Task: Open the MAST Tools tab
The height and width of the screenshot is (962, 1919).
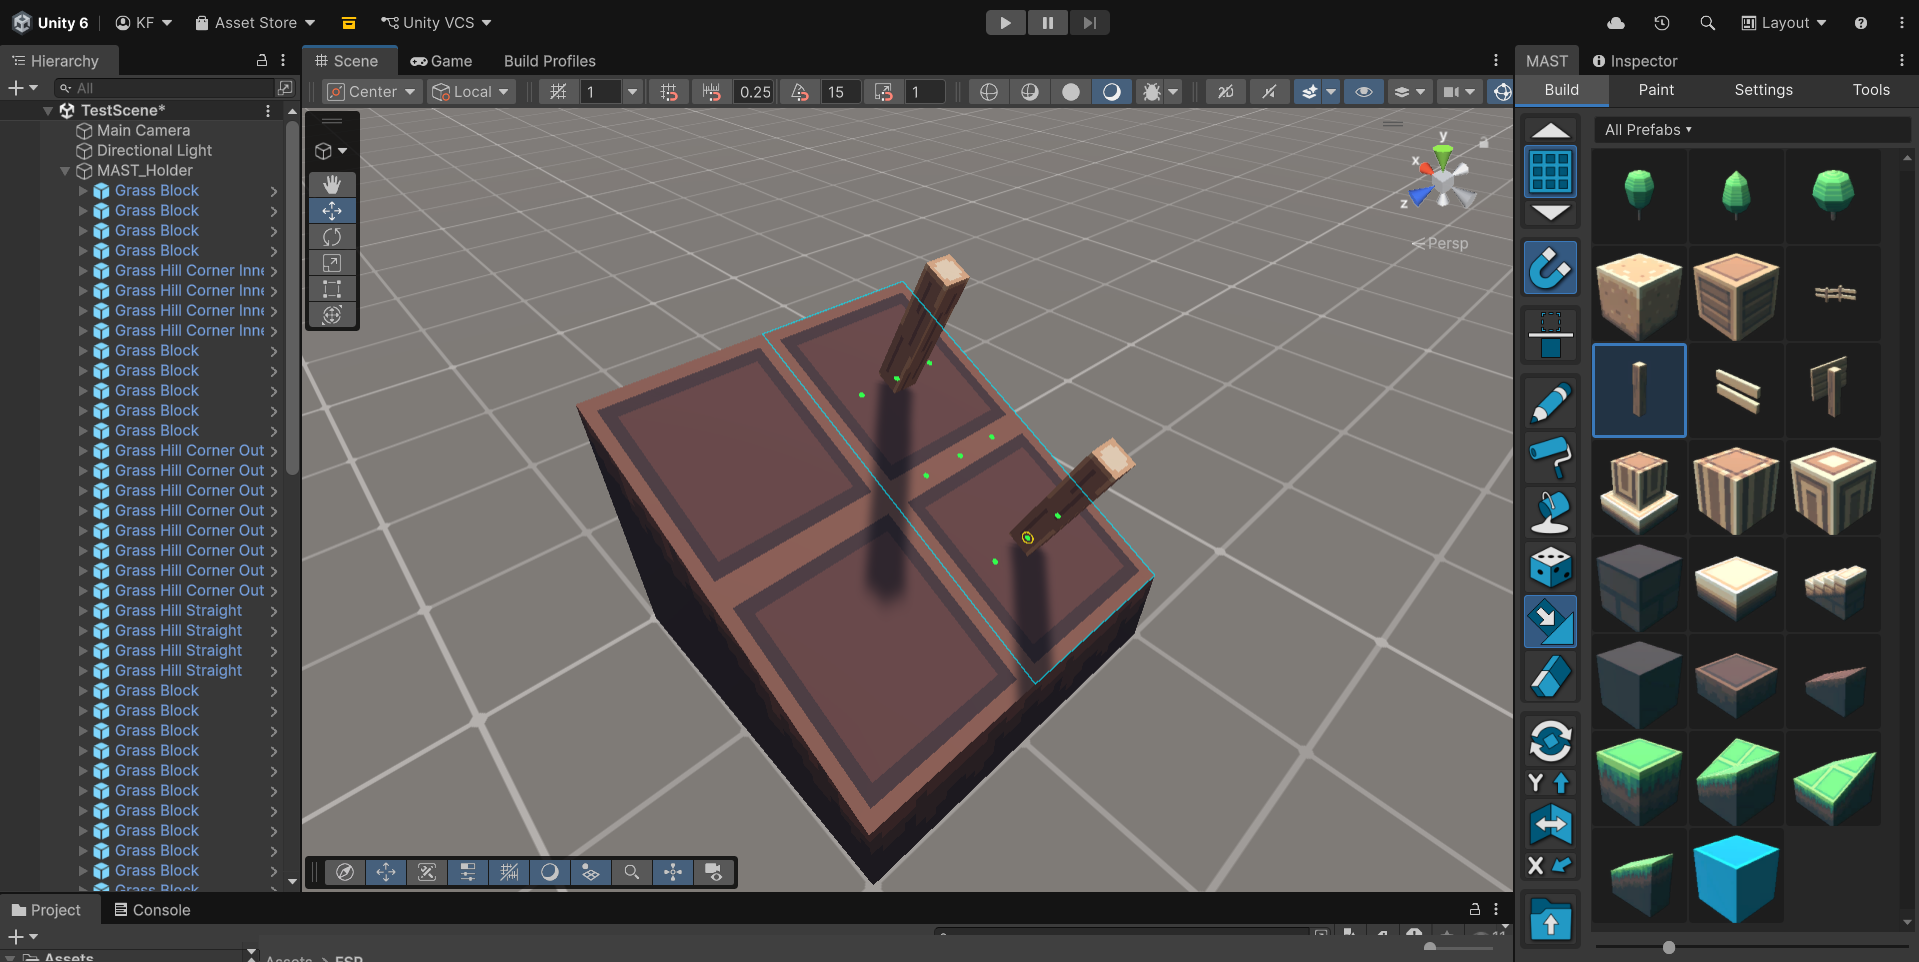Action: pos(1871,90)
